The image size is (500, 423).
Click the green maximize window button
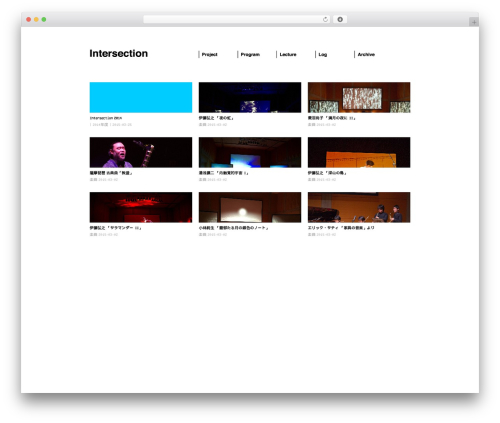click(x=44, y=20)
